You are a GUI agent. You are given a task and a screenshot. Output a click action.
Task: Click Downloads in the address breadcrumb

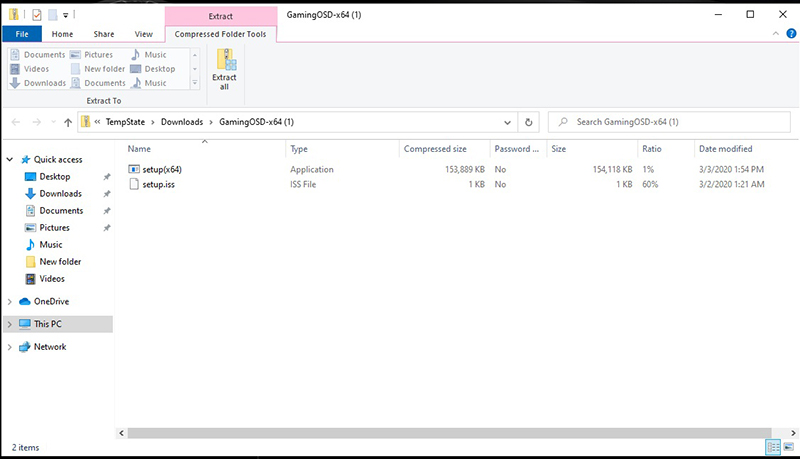pyautogui.click(x=182, y=122)
